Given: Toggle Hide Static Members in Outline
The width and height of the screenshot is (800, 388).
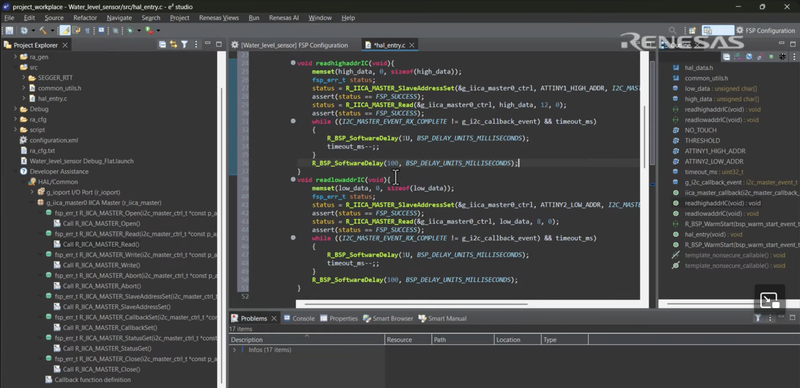Looking at the screenshot, I should coord(760,57).
